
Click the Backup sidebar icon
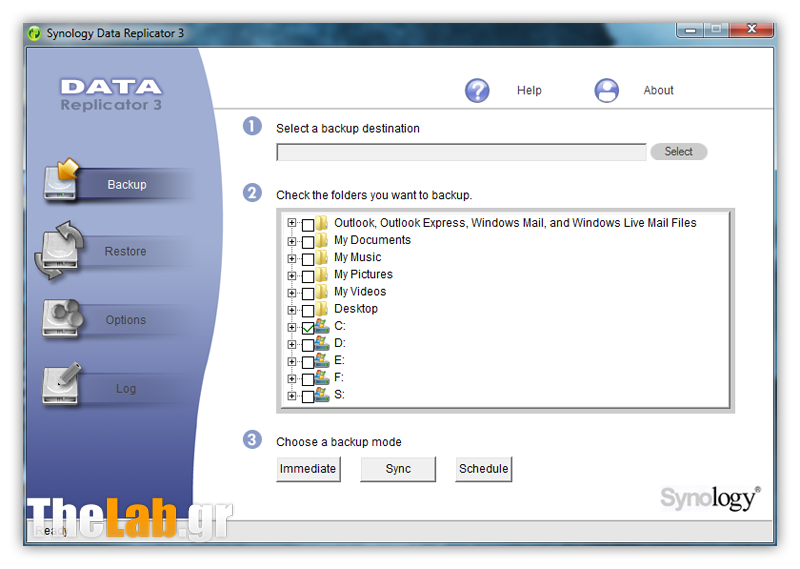click(x=62, y=182)
